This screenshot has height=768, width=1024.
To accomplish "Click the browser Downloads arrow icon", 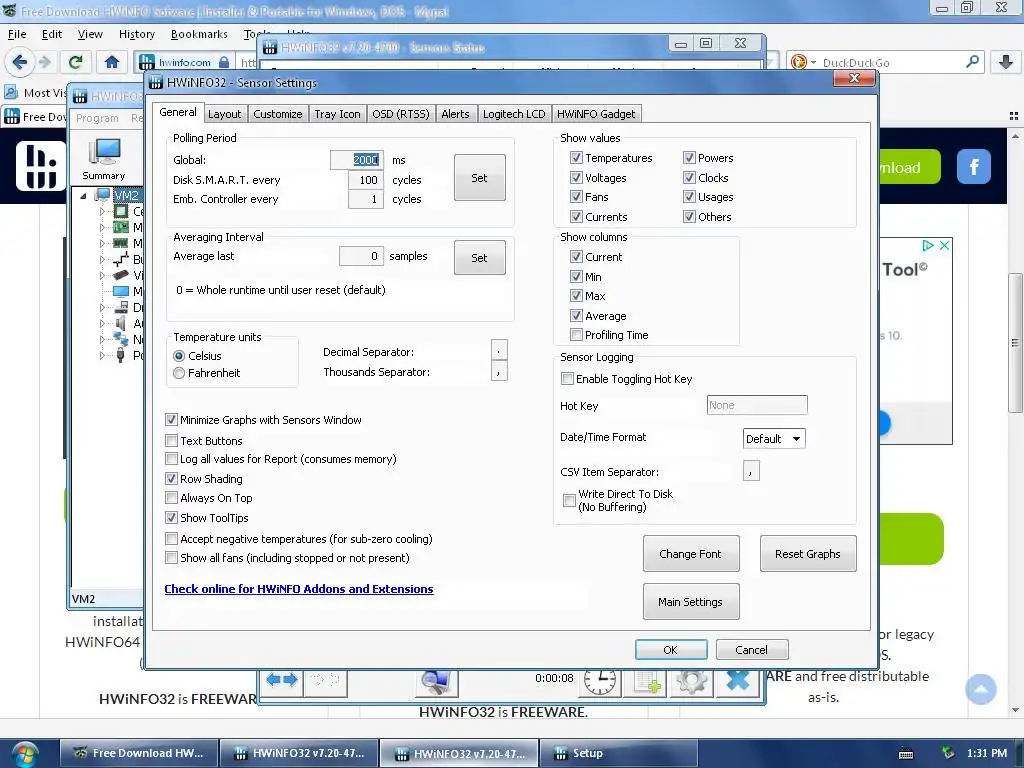I will coord(1006,62).
